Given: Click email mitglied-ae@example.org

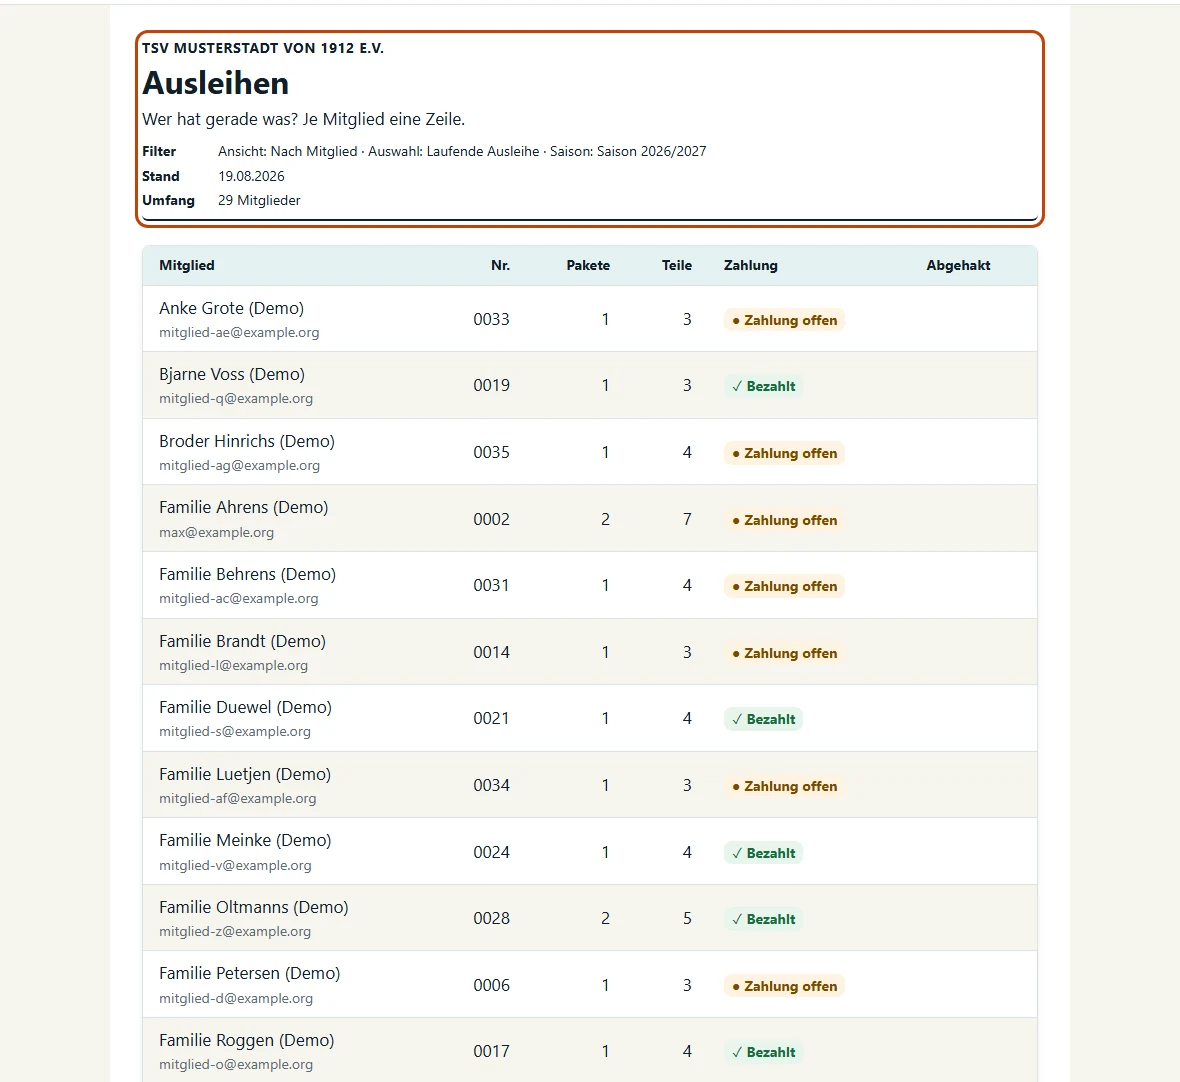Looking at the screenshot, I should 239,333.
